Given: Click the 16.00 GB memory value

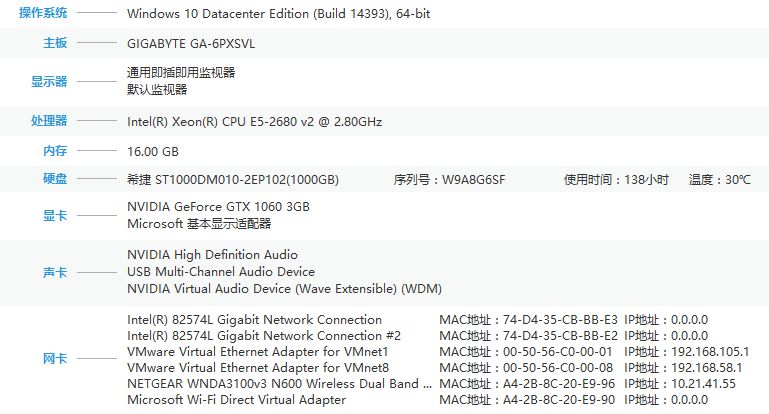Looking at the screenshot, I should point(153,152).
